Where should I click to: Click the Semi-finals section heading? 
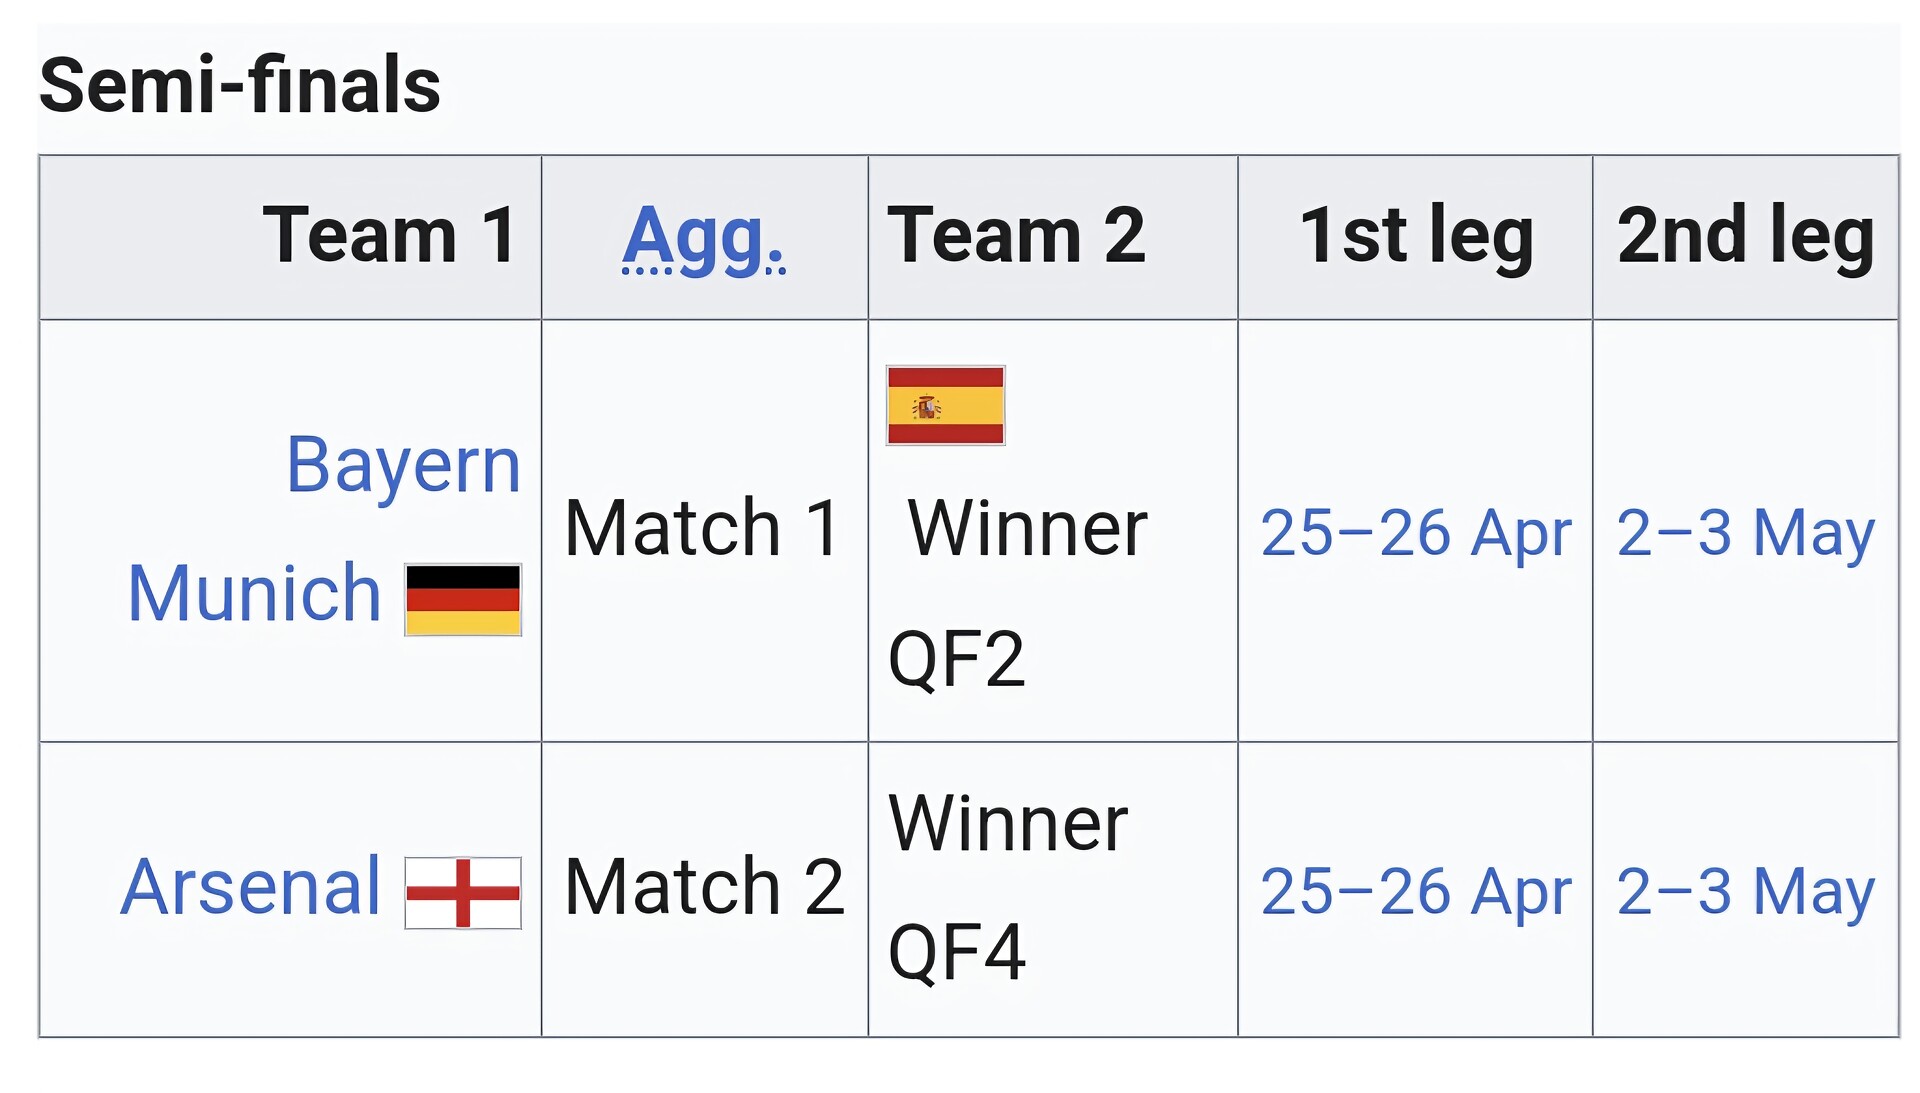pos(240,85)
